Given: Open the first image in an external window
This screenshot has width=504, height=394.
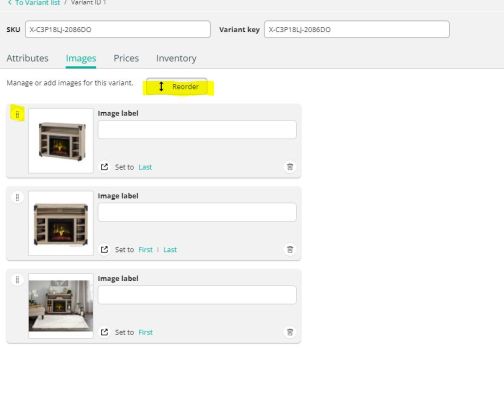Looking at the screenshot, I should 104,167.
